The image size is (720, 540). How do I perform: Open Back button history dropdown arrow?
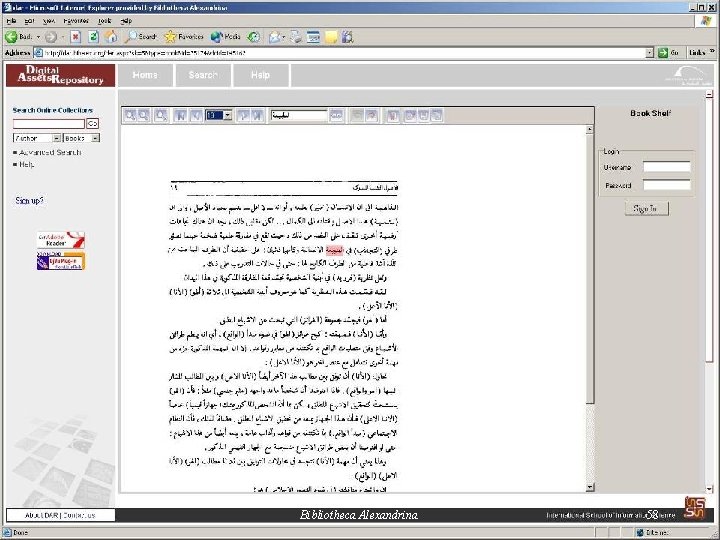[x=38, y=37]
